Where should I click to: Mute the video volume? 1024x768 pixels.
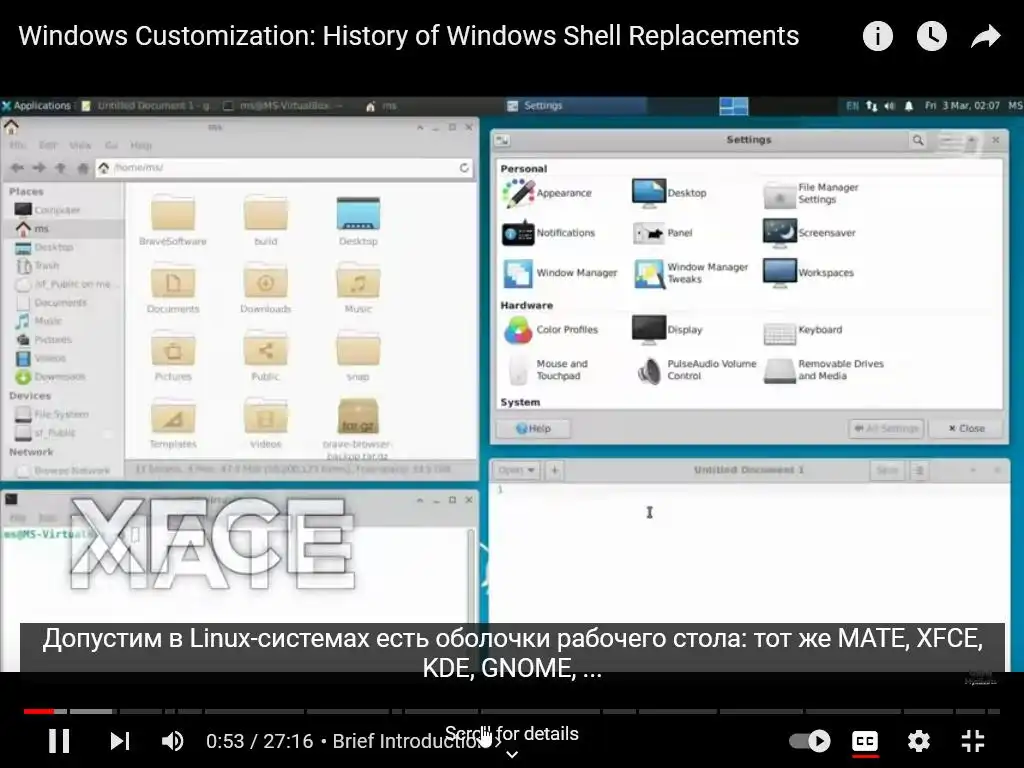pos(172,741)
